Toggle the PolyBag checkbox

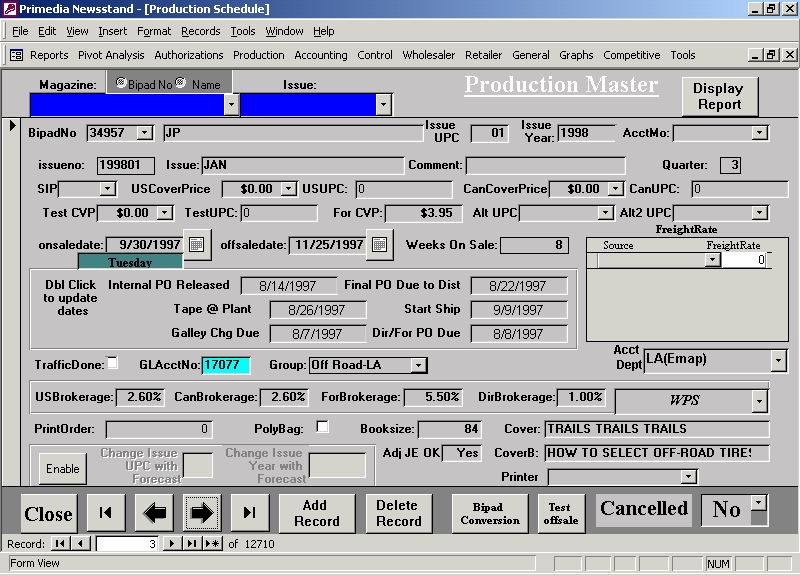pyautogui.click(x=322, y=427)
